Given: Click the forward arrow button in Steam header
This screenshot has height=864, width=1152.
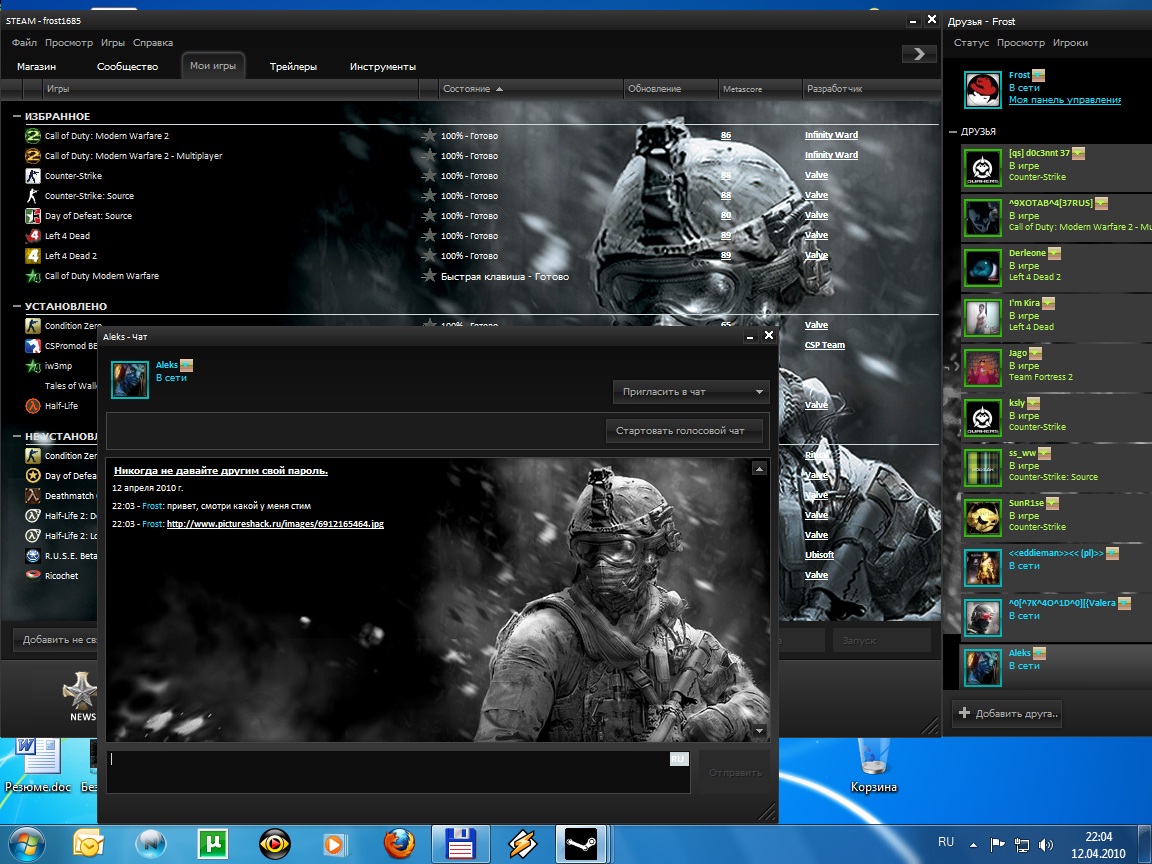Looking at the screenshot, I should click(x=918, y=54).
